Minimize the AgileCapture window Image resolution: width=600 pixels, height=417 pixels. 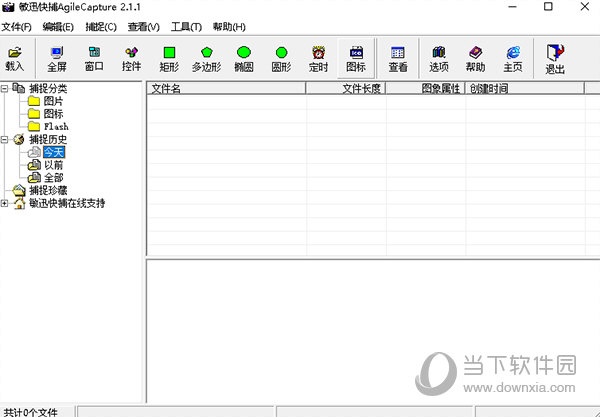(512, 6)
